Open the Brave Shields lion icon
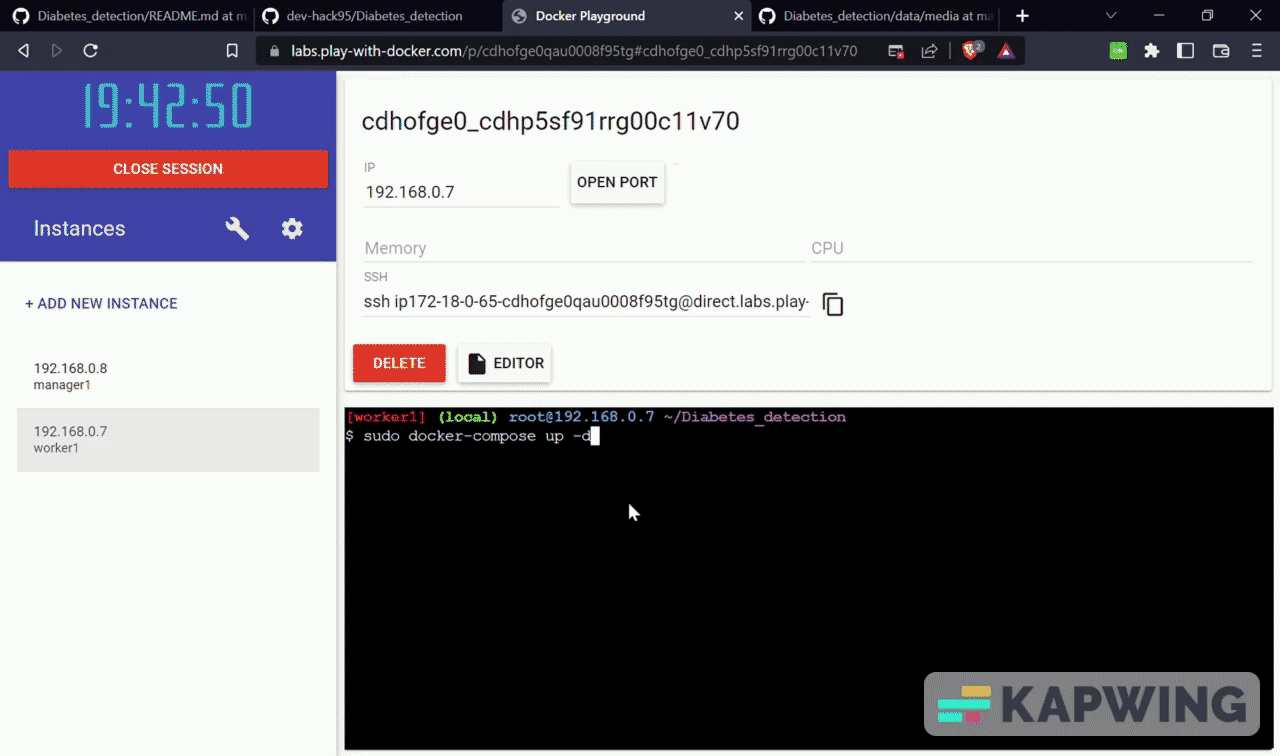 click(971, 51)
